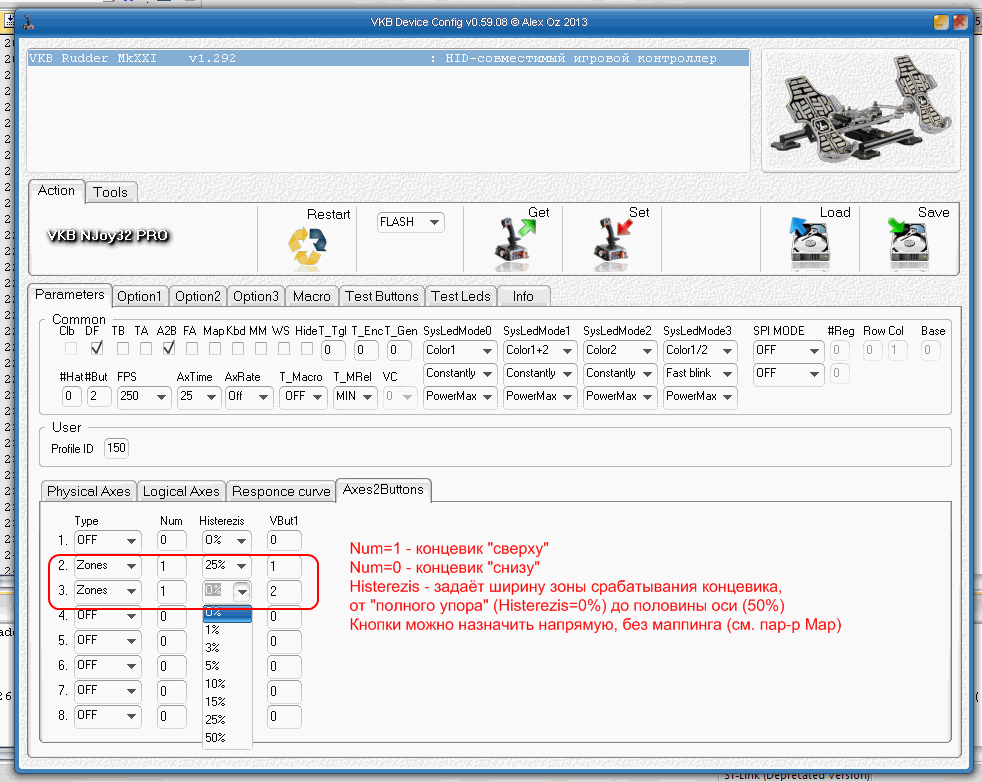Enable the TA checkbox
The height and width of the screenshot is (782, 982).
(146, 348)
